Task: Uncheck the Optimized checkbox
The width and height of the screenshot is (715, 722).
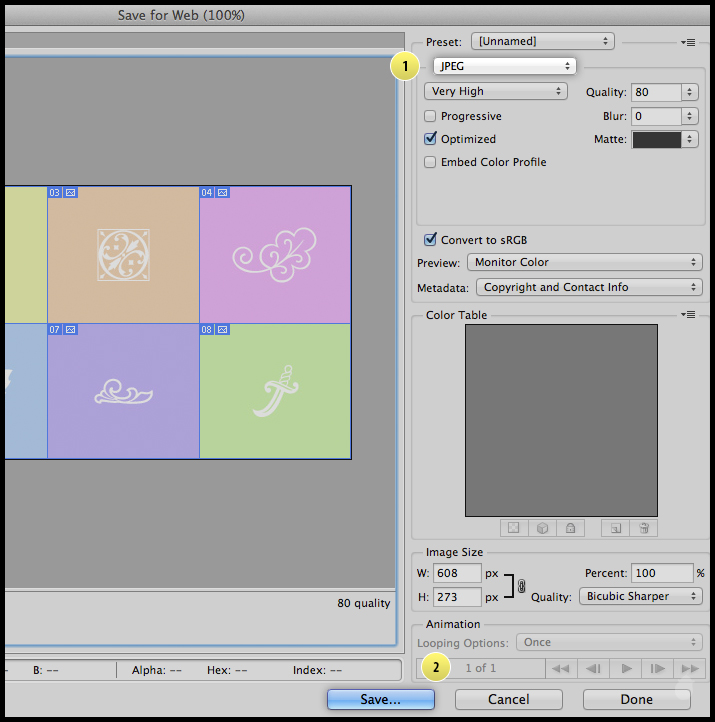Action: tap(430, 139)
